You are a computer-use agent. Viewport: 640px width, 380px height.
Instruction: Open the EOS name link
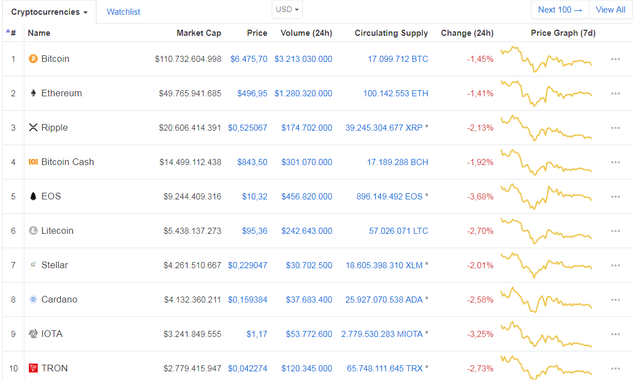(x=51, y=196)
